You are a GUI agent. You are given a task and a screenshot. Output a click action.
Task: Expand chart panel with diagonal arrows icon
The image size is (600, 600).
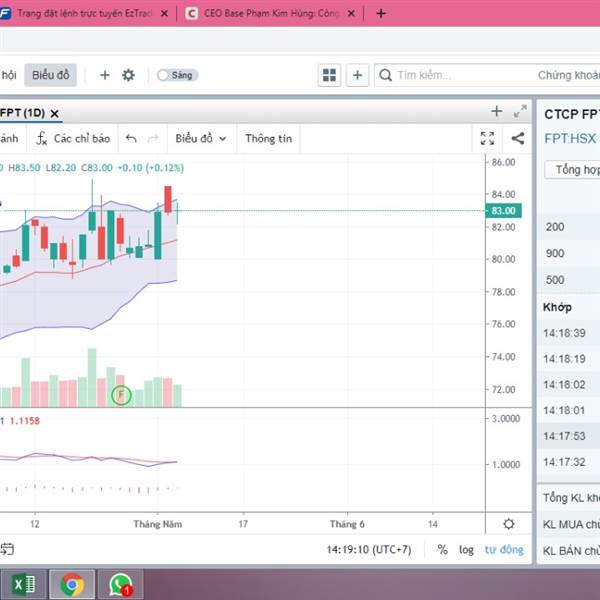520,111
